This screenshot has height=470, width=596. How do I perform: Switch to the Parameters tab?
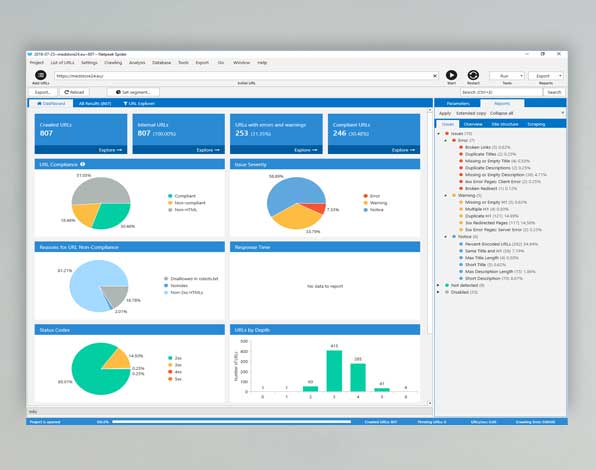pyautogui.click(x=458, y=103)
